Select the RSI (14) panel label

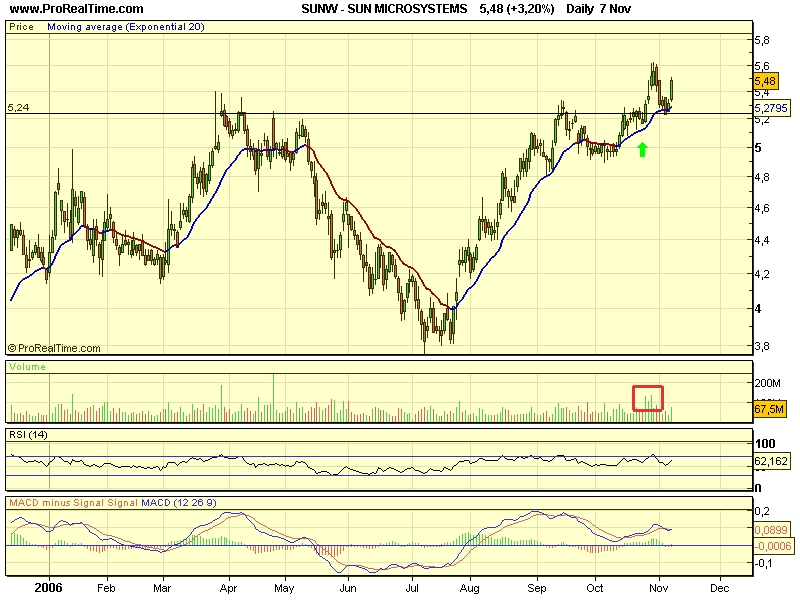[x=28, y=435]
